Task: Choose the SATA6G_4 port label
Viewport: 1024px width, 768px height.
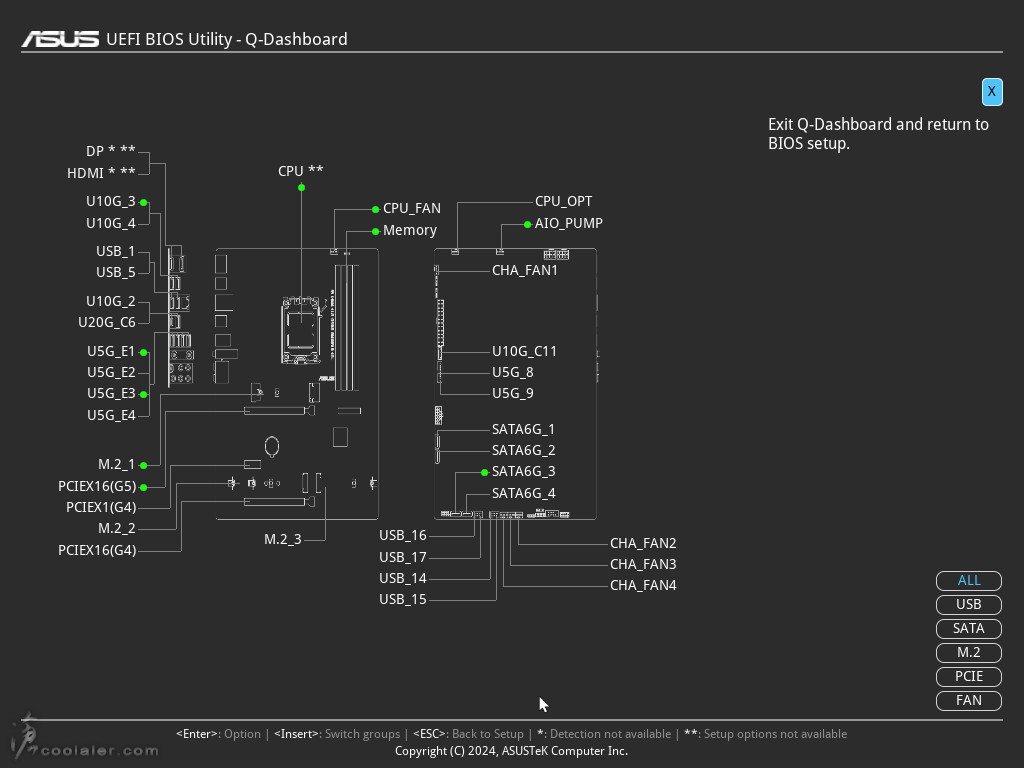Action: pos(523,494)
